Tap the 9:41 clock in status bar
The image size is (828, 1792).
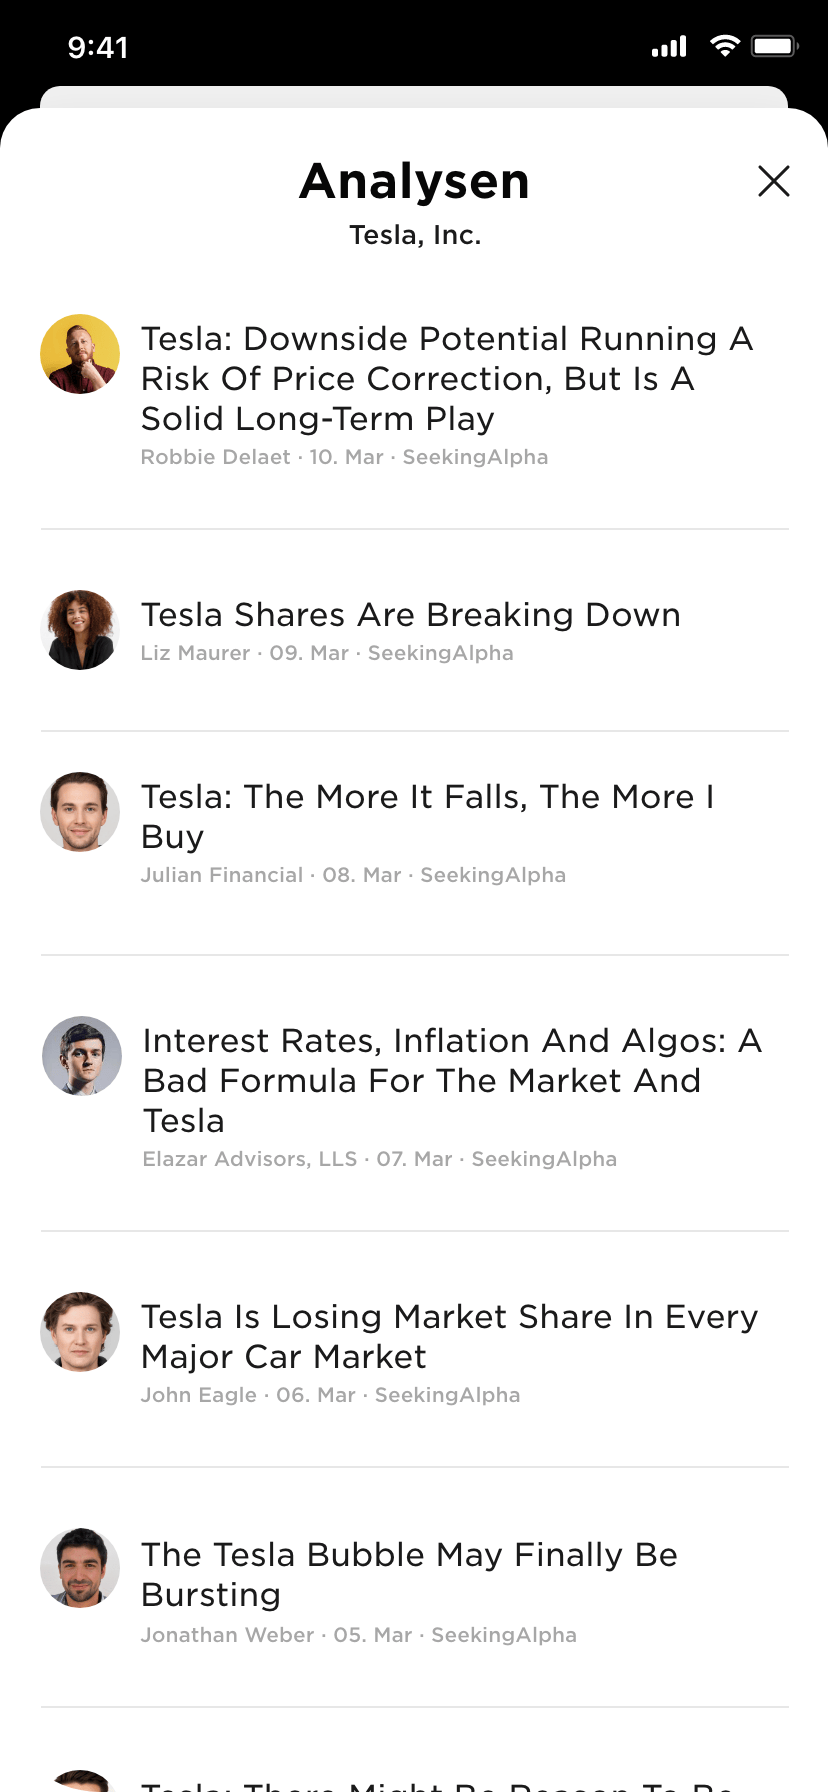(98, 47)
